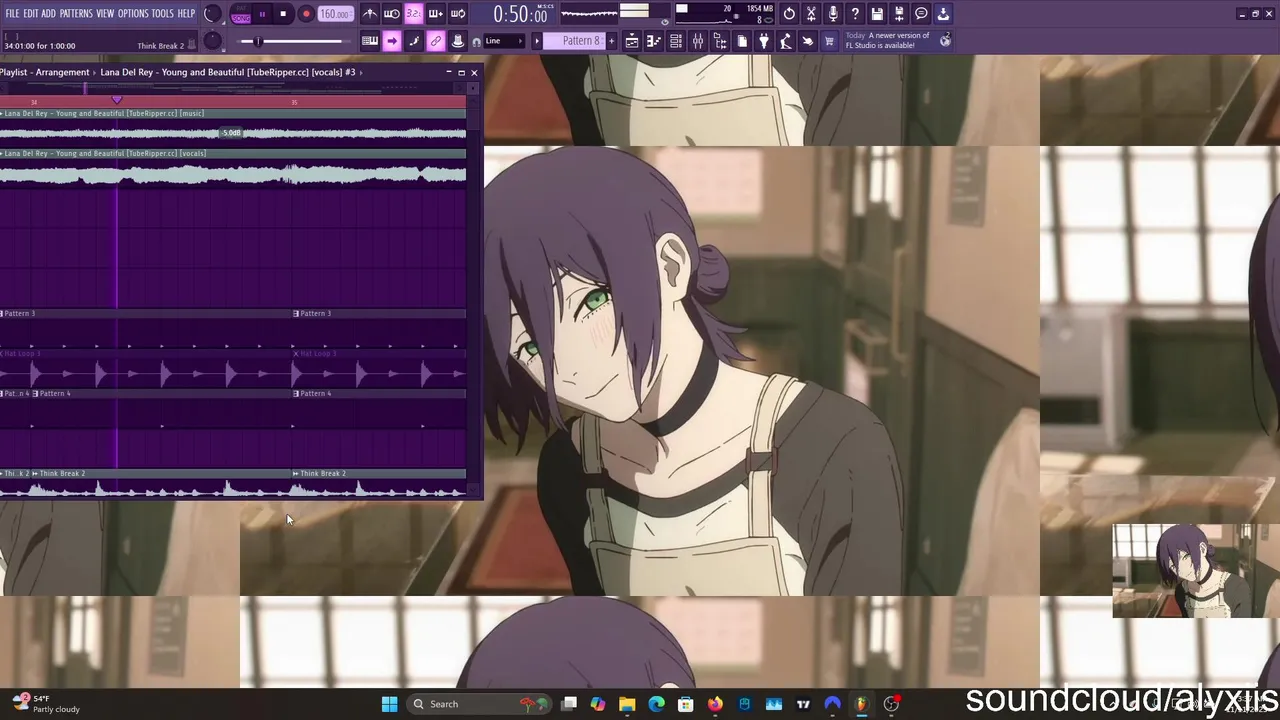Save project with floppy disk icon
The width and height of the screenshot is (1280, 720).
[877, 14]
